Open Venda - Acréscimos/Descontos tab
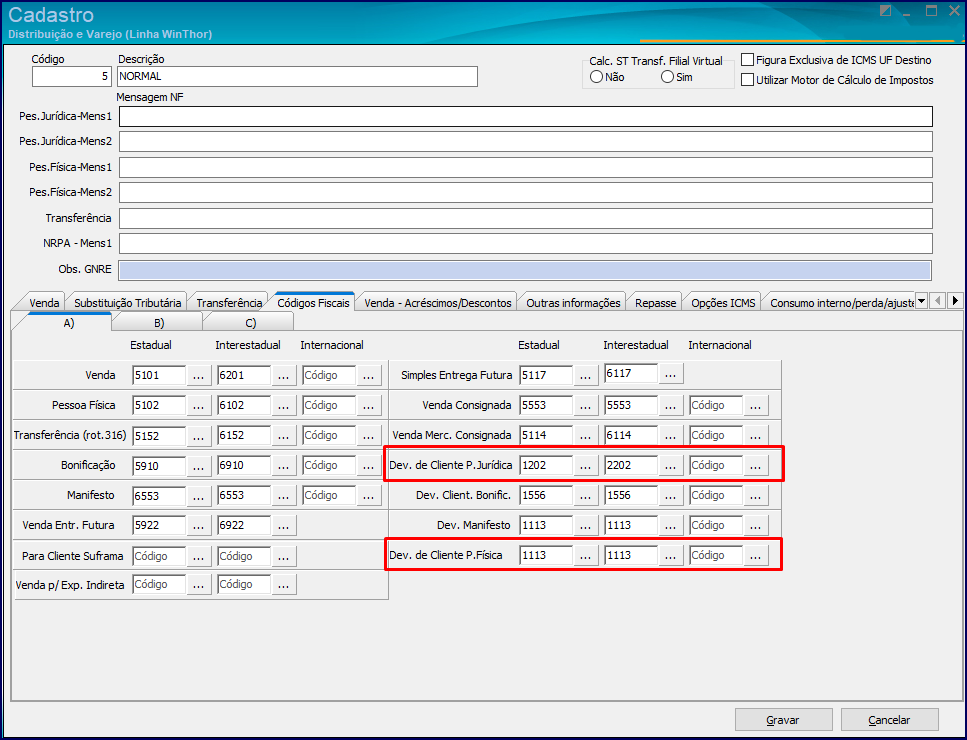Screen dimensions: 967x740 437,303
